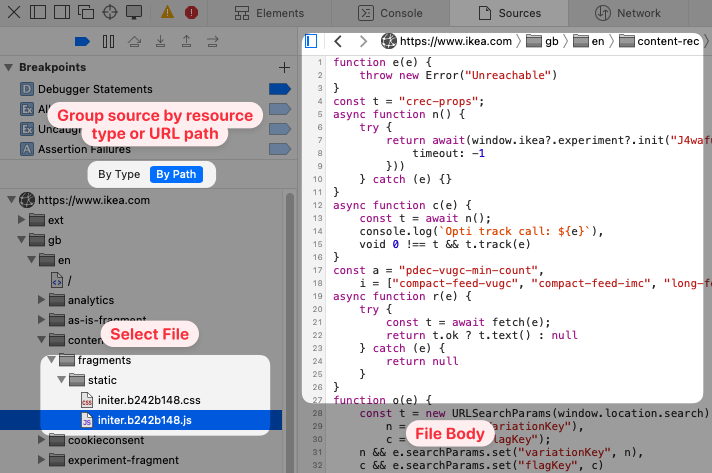The height and width of the screenshot is (473, 712).
Task: Collapse the fragments folder
Action: 52,360
